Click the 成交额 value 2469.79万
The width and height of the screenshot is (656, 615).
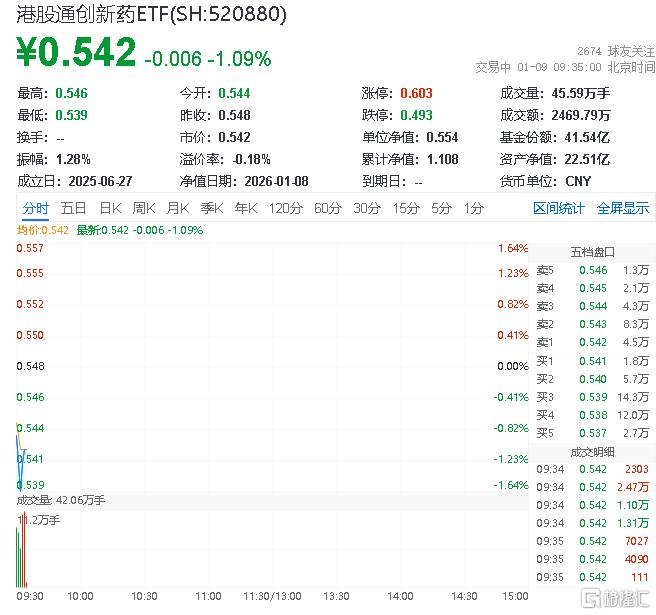[x=581, y=115]
